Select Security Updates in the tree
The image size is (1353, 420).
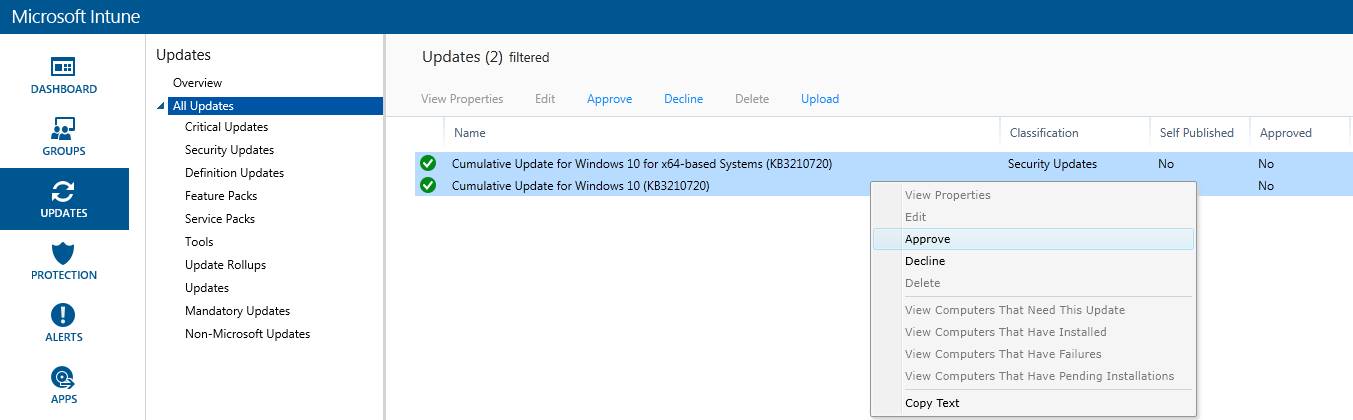[229, 150]
